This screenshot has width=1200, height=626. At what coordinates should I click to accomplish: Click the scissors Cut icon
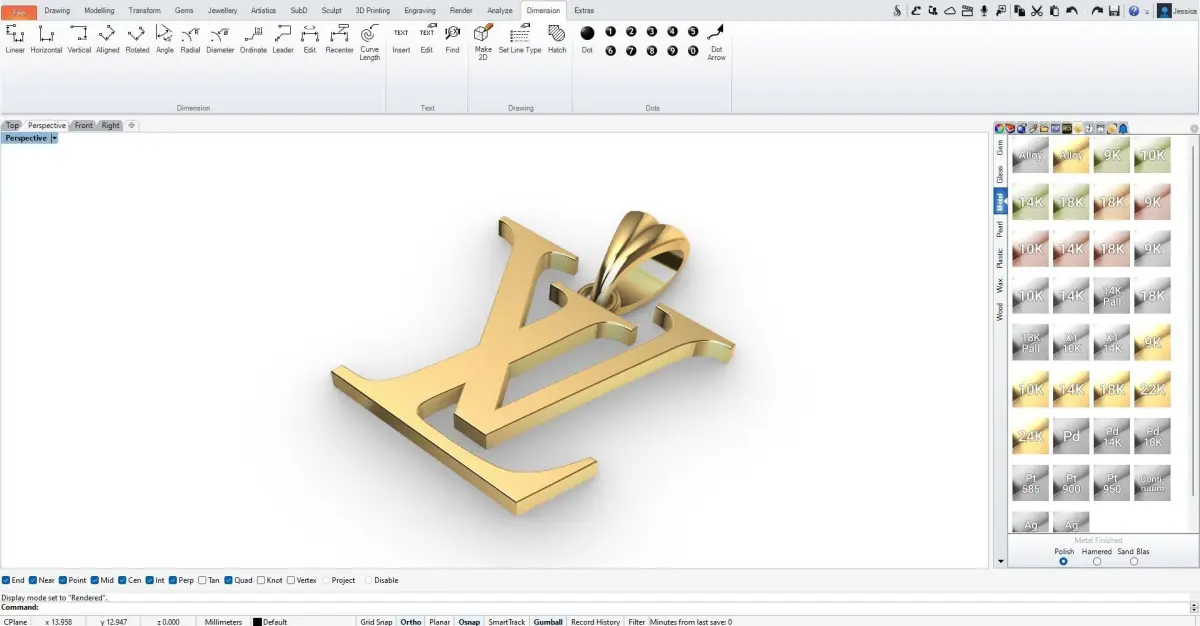[x=1037, y=10]
